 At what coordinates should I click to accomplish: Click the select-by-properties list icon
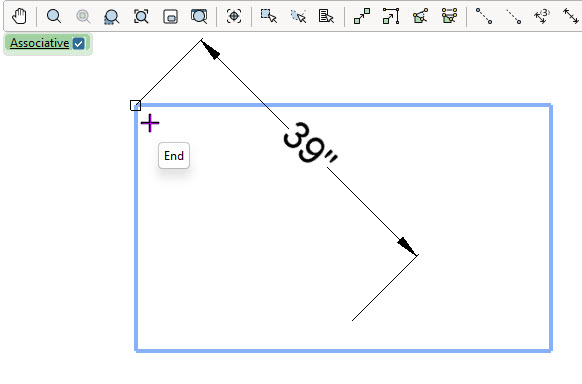[326, 16]
